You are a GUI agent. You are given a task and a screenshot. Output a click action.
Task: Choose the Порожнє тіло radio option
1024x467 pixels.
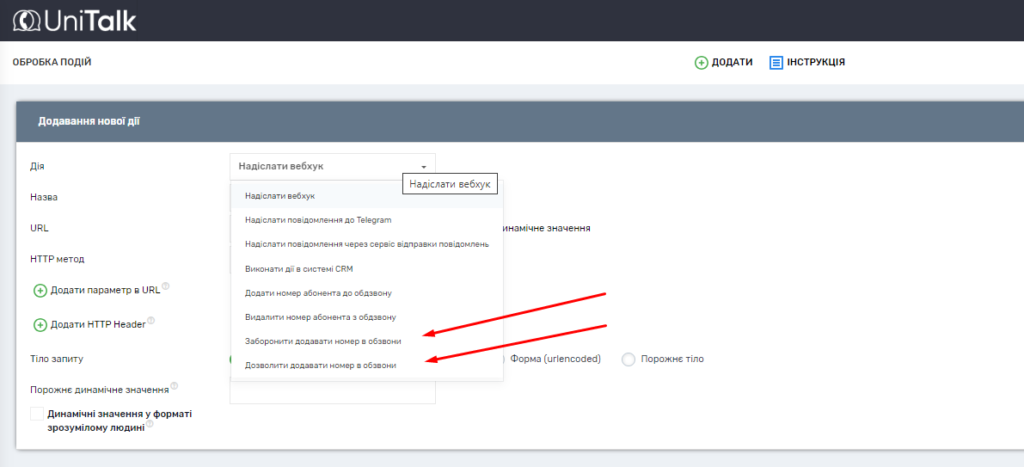[628, 359]
